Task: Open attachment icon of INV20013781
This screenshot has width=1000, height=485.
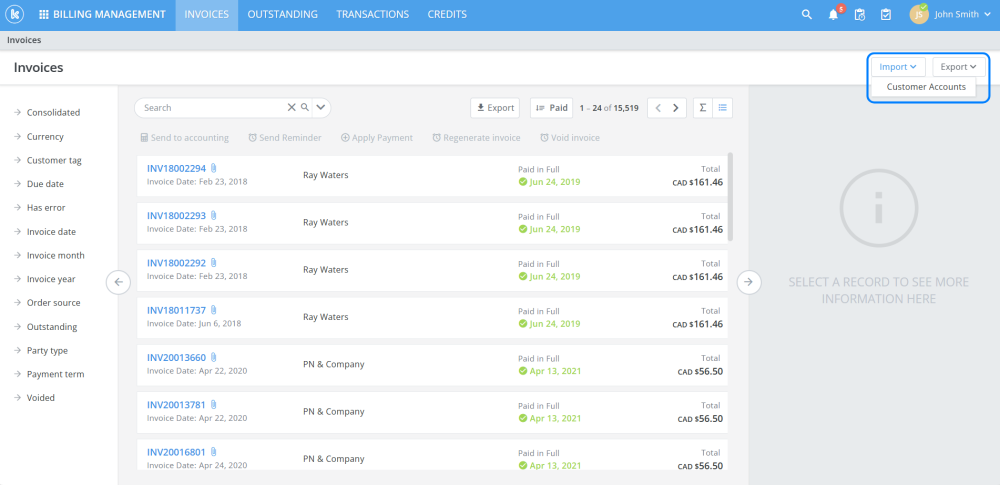Action: (214, 405)
